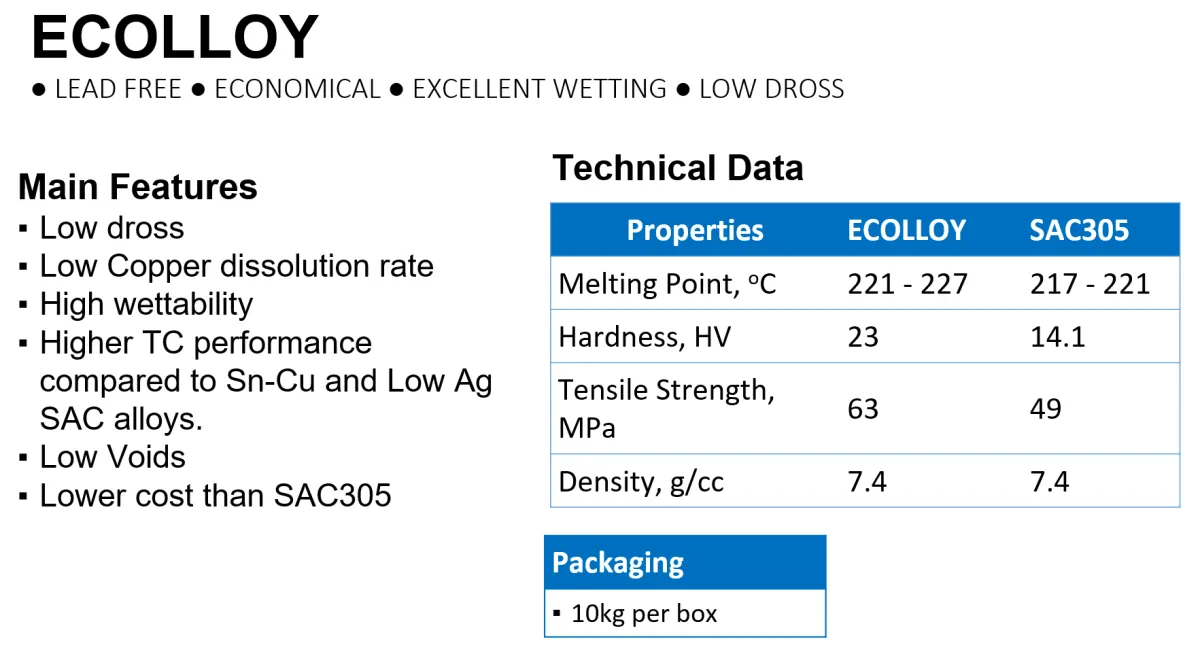
Task: Select the Main Features heading
Action: click(138, 187)
